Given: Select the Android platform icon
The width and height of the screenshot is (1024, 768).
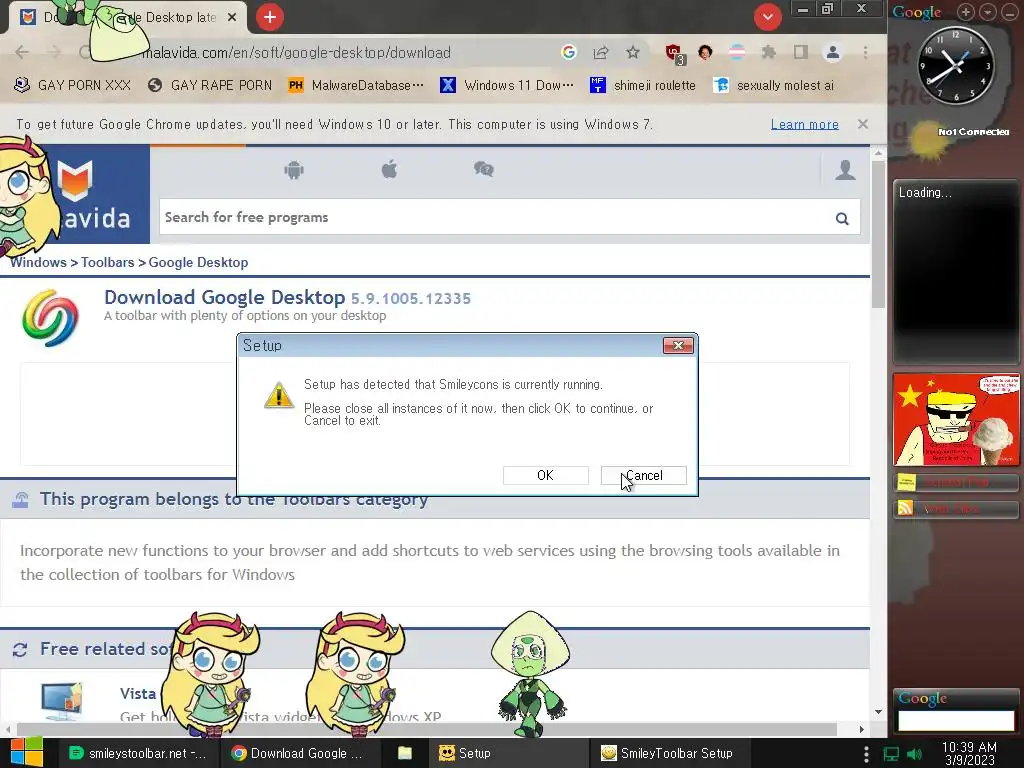Looking at the screenshot, I should coord(294,170).
